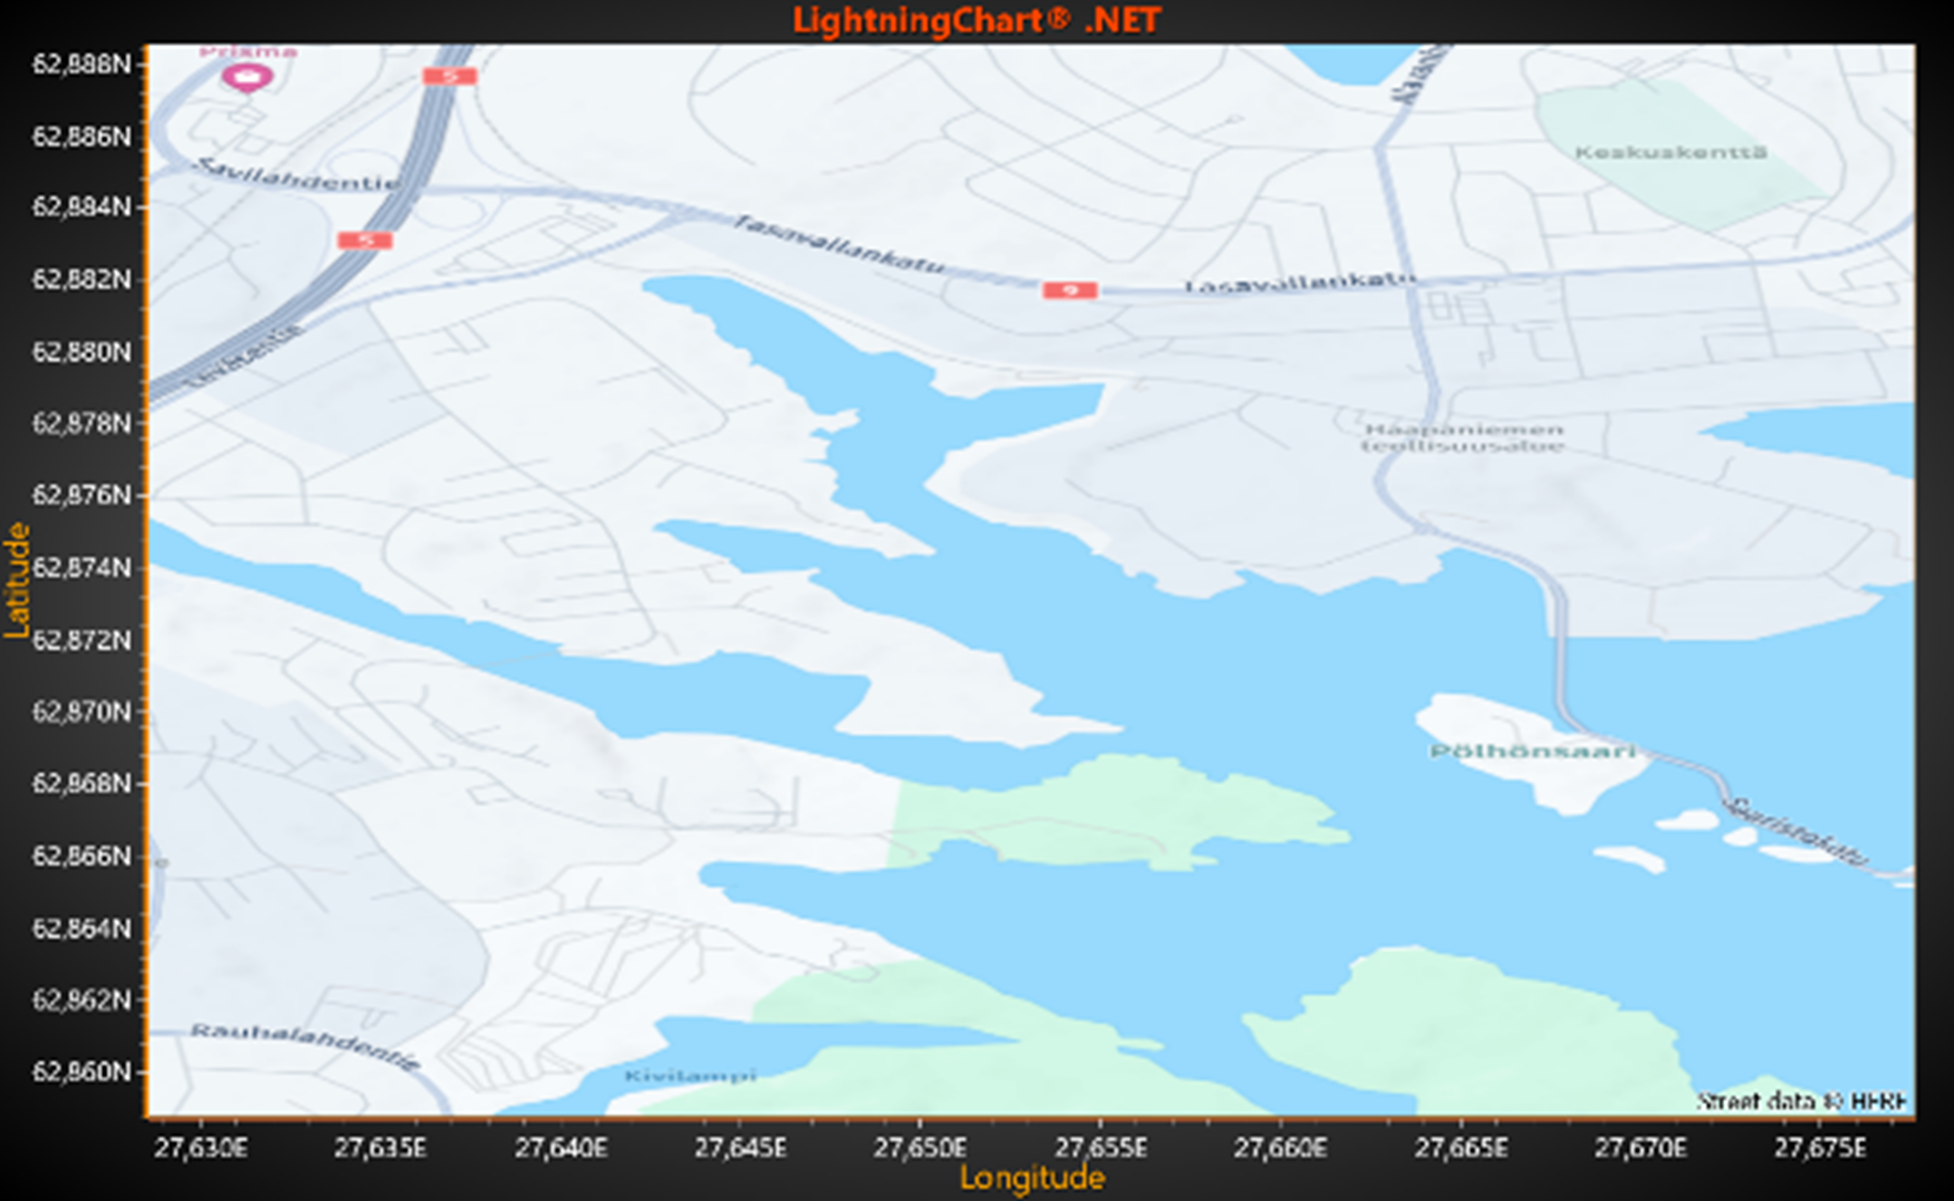This screenshot has height=1201, width=1954.
Task: Click the 62,862N latitude tick label
Action: click(x=82, y=999)
